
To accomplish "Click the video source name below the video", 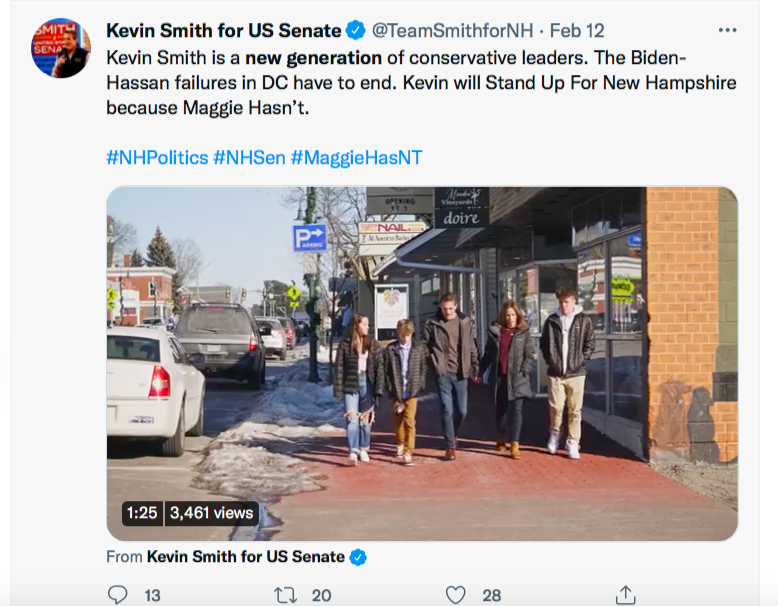I will click(x=246, y=557).
